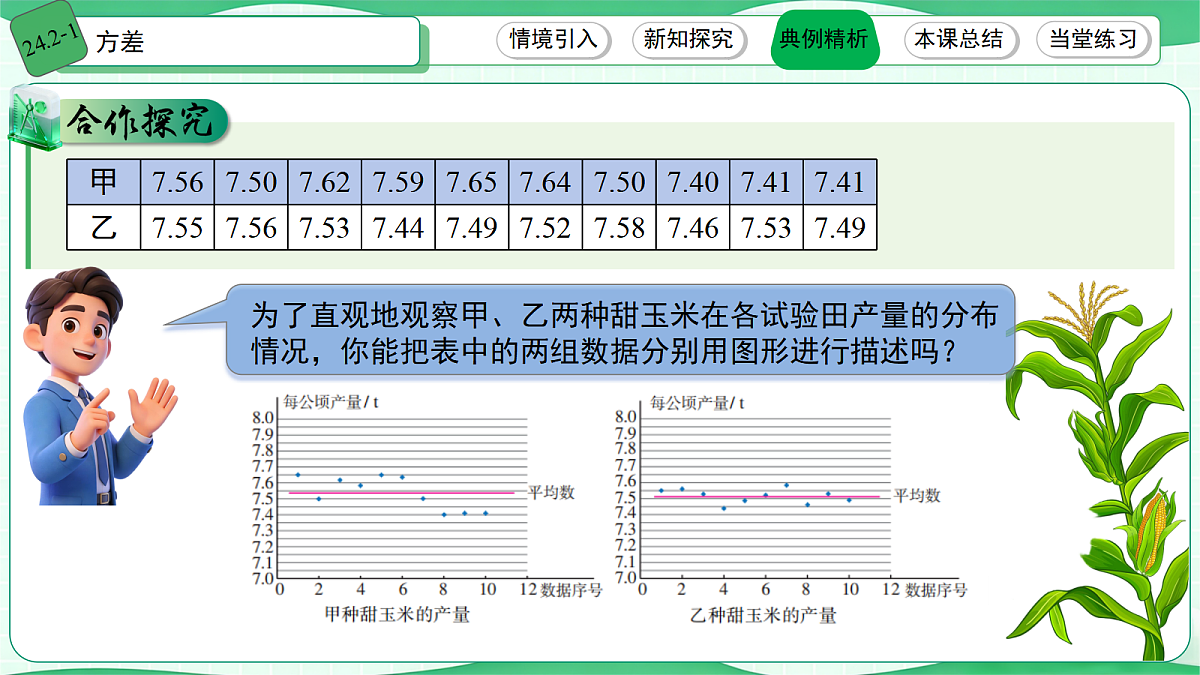The image size is (1200, 675).
Task: Click the 7.46 cell in the 乙 row
Action: pyautogui.click(x=693, y=228)
